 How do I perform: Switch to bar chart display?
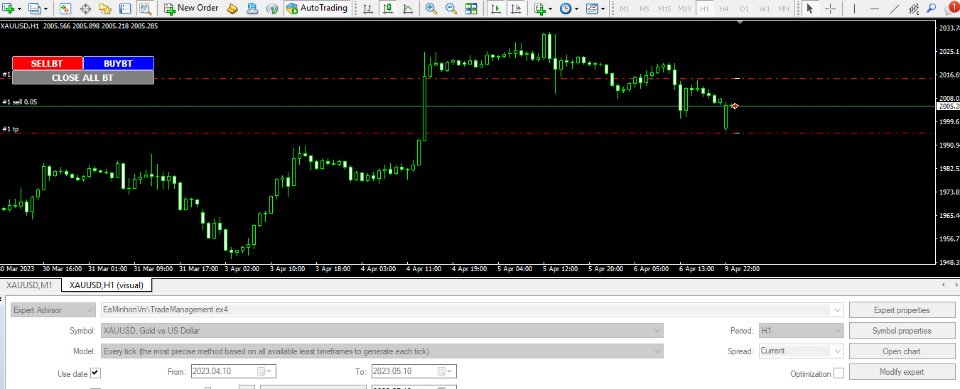pyautogui.click(x=367, y=9)
